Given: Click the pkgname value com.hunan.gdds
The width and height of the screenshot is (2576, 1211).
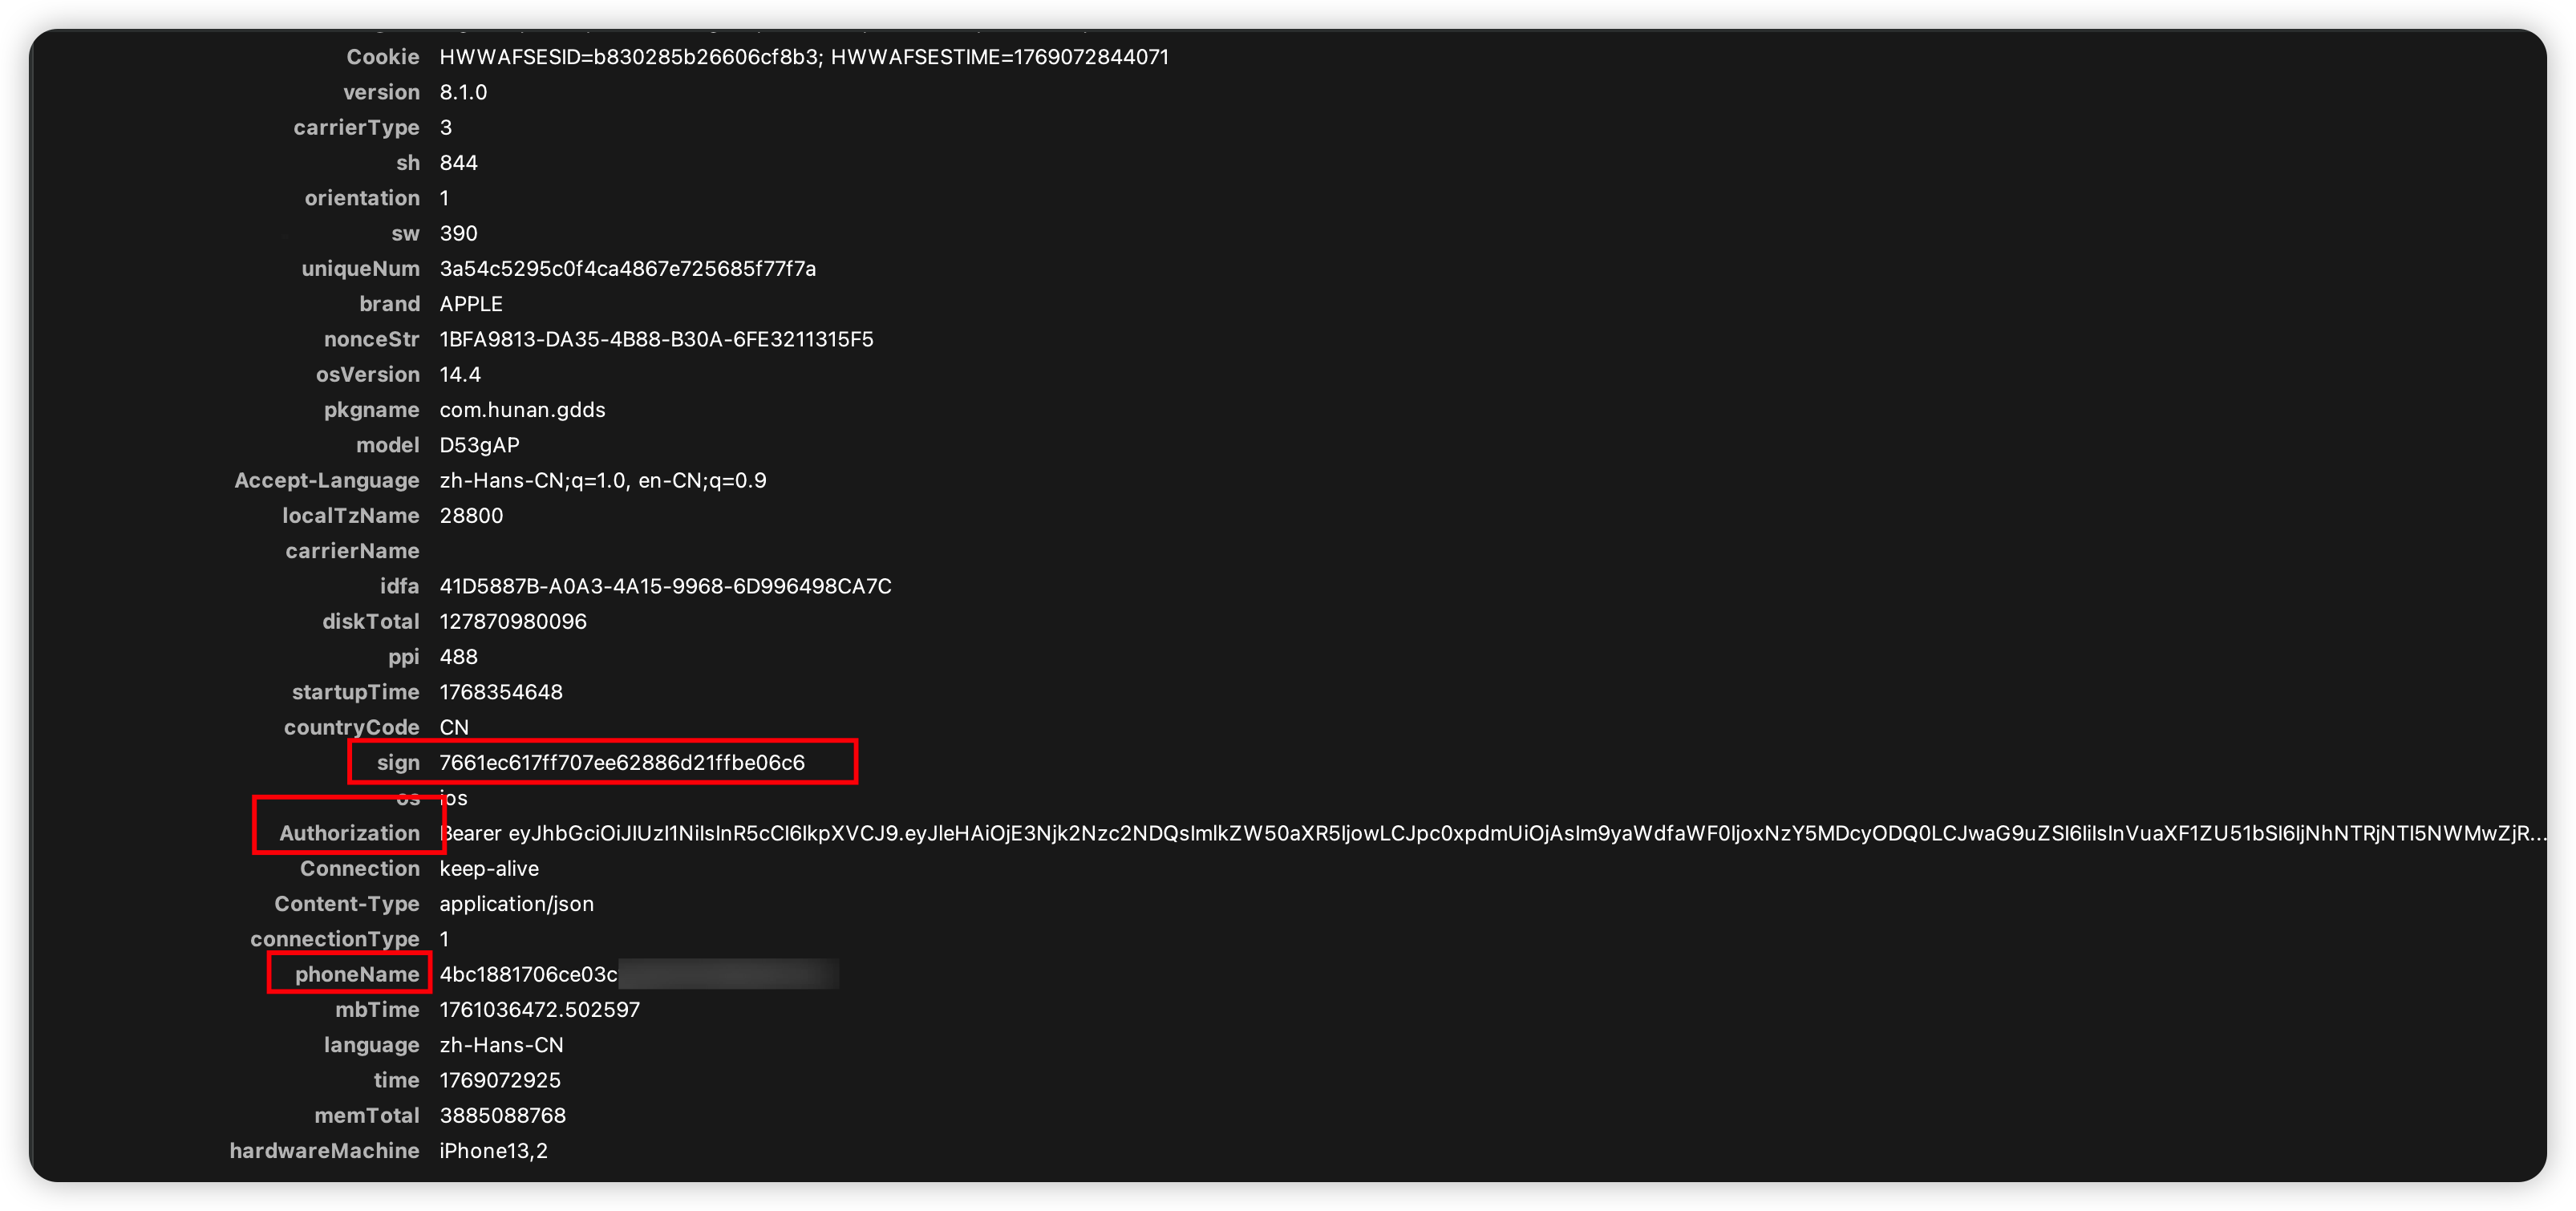Looking at the screenshot, I should (522, 410).
